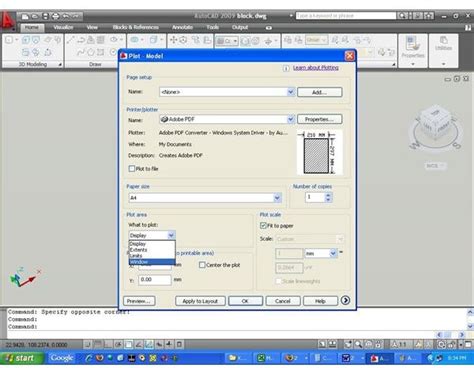This screenshot has height=368, width=474.
Task: Click the Zoom magnifier icon in status bar
Action: coord(358,344)
